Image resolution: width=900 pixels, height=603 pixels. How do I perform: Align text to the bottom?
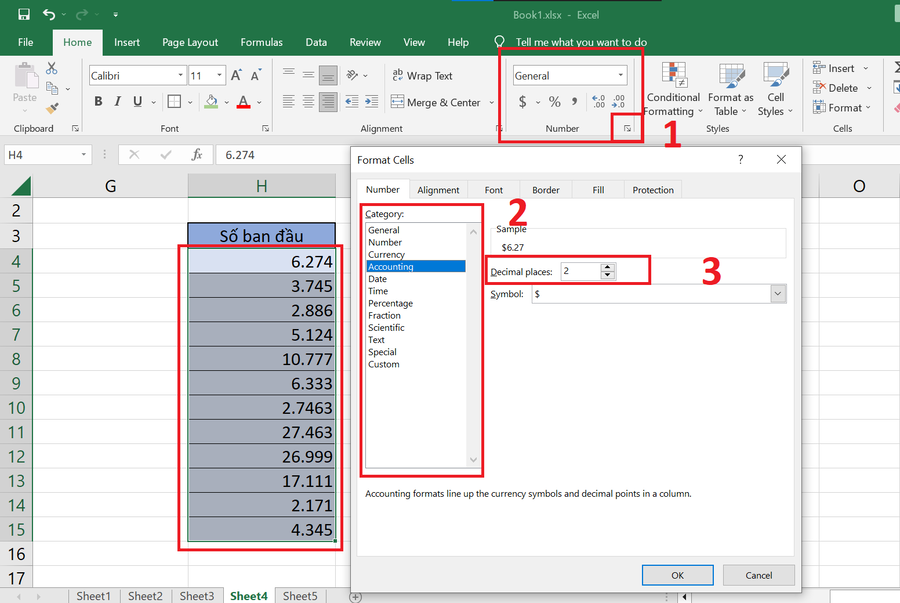point(328,75)
